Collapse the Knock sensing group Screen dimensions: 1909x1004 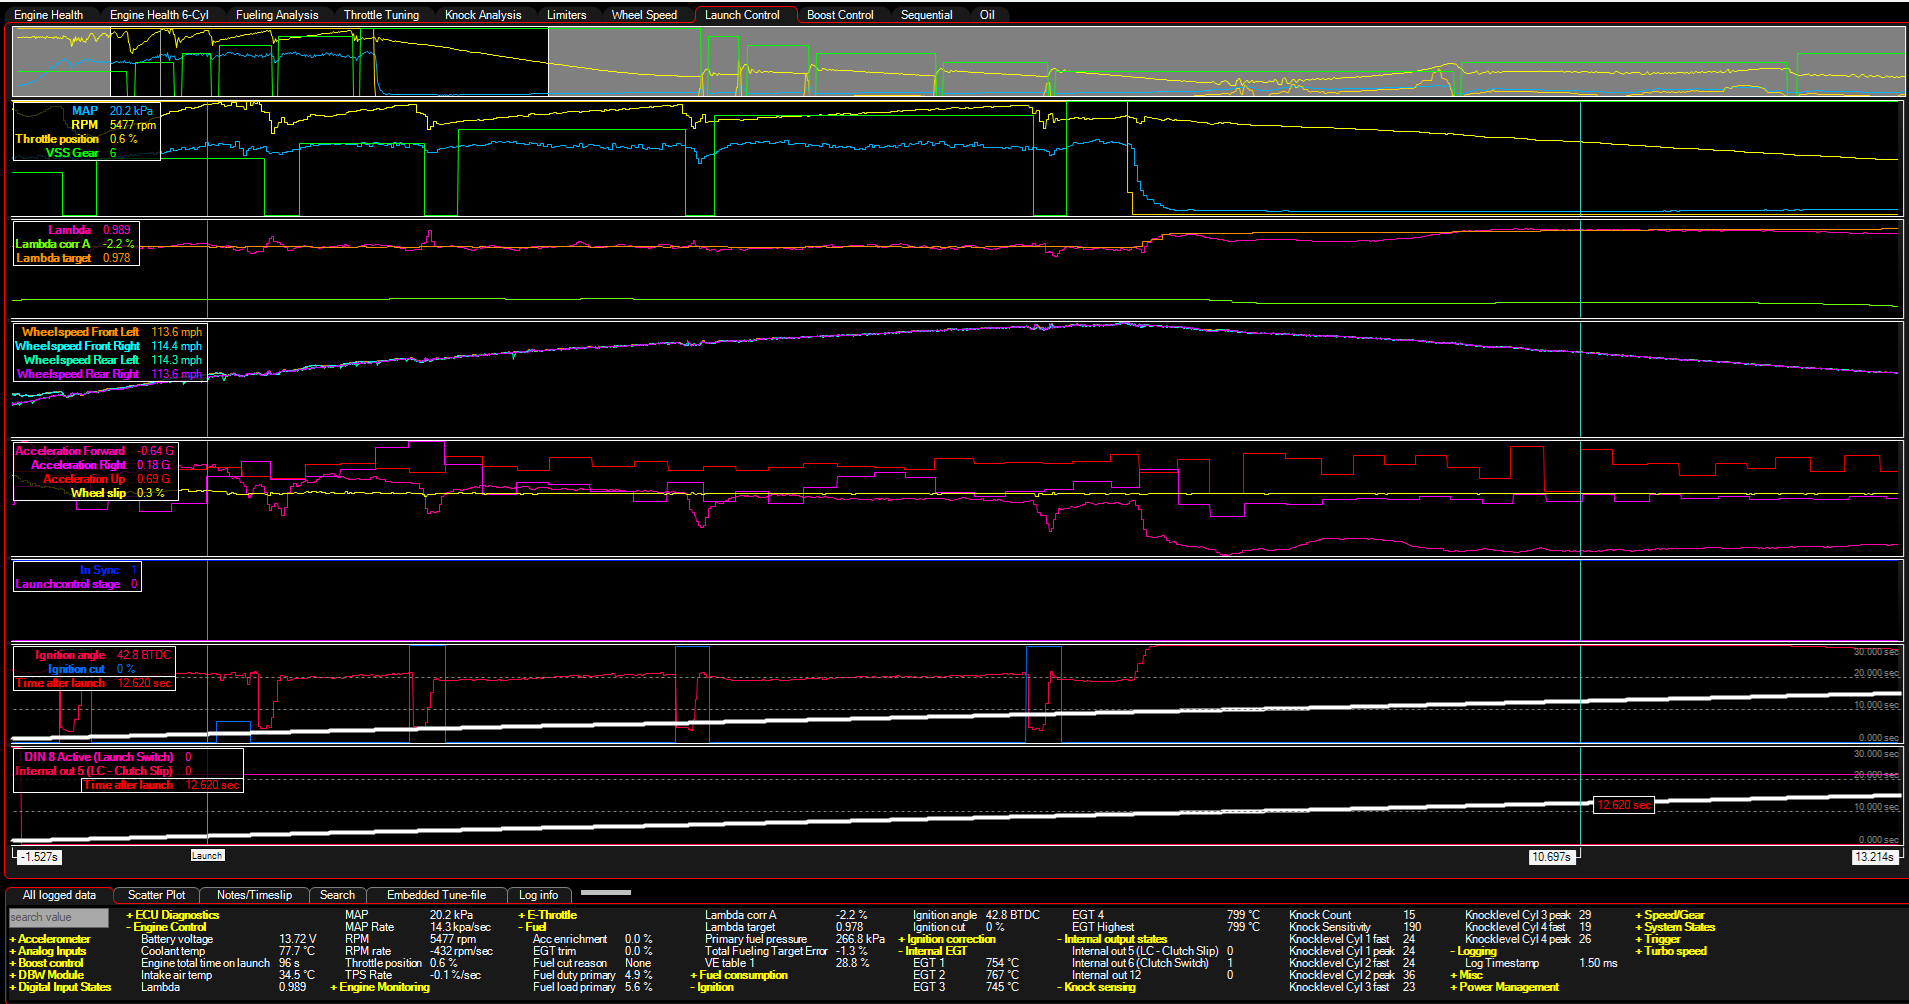1096,987
